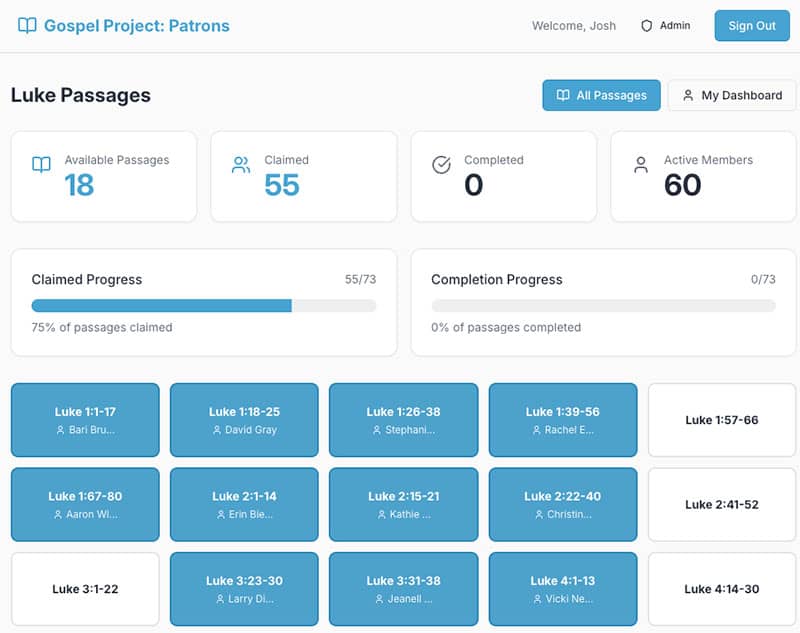Click person icon in Luke 3:23-30 card
The height and width of the screenshot is (633, 800).
[x=220, y=599]
